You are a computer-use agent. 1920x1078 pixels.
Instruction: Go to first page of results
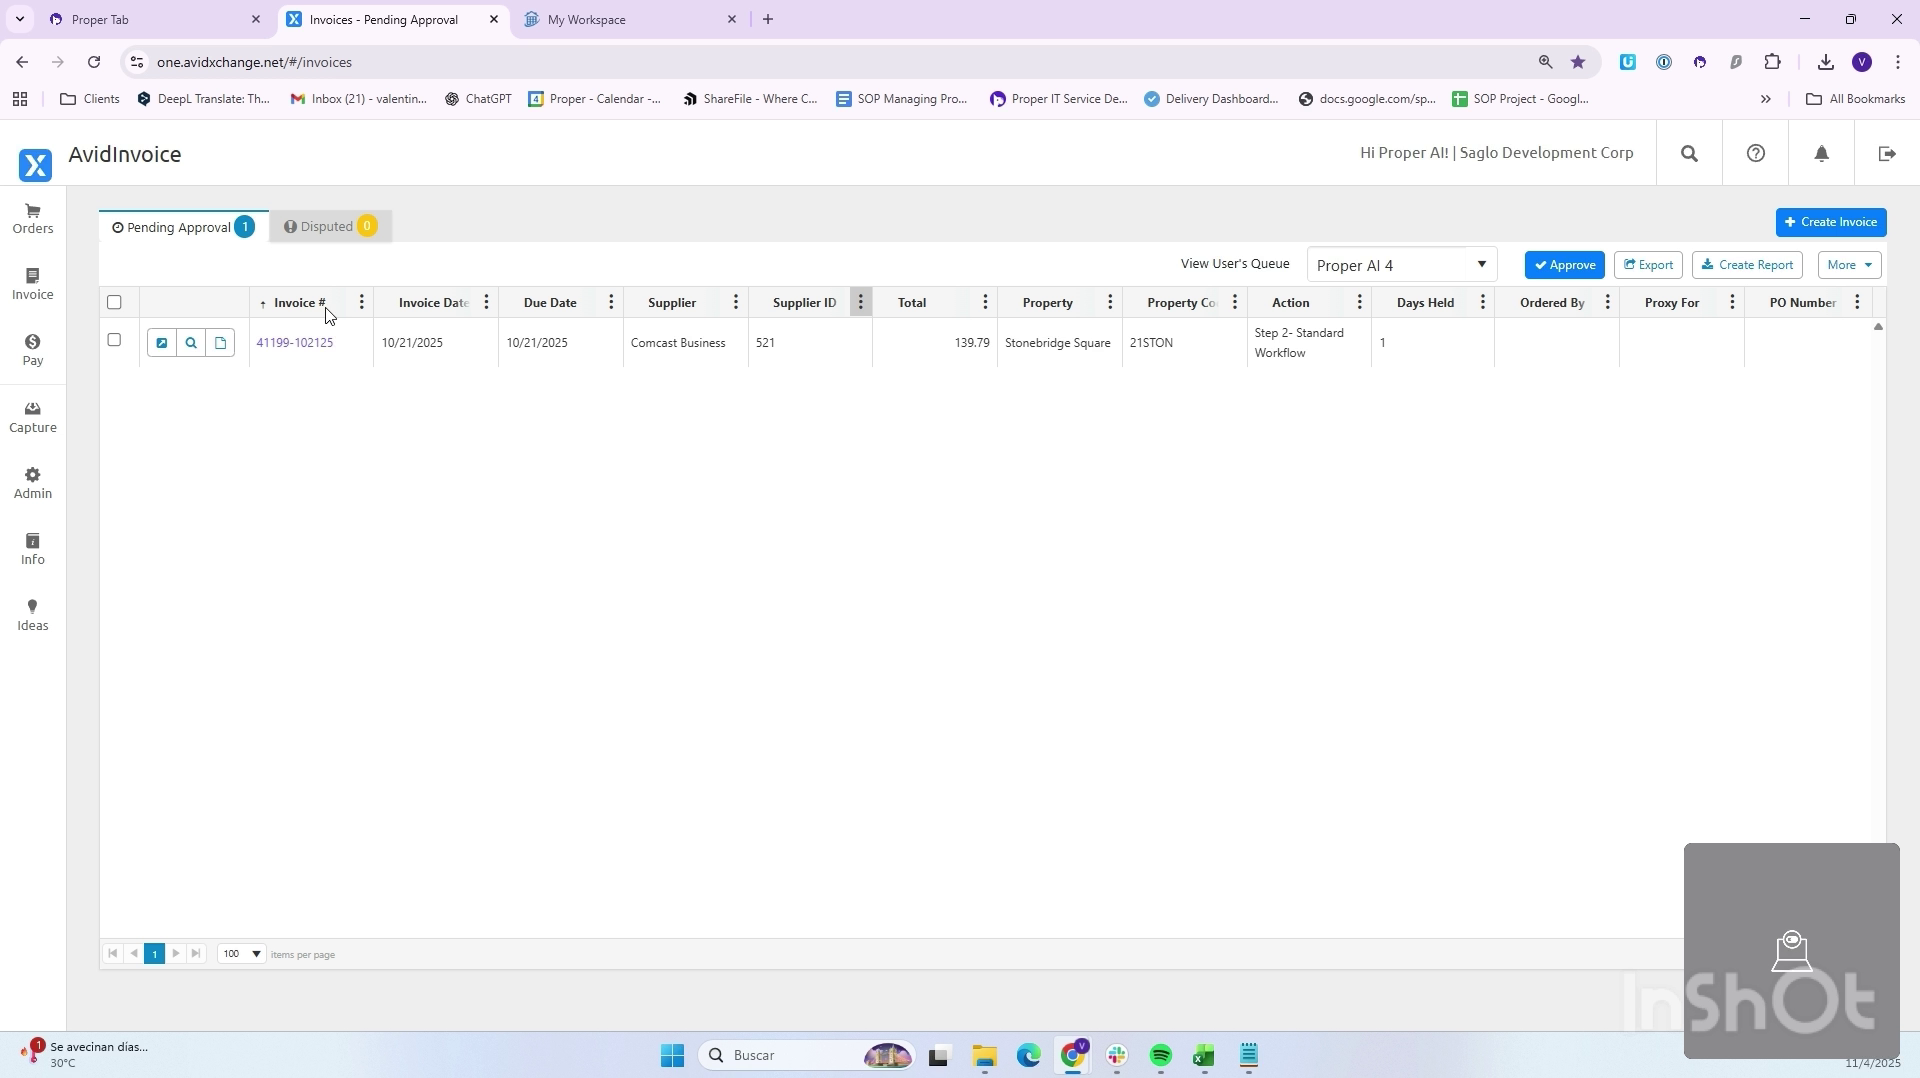113,954
